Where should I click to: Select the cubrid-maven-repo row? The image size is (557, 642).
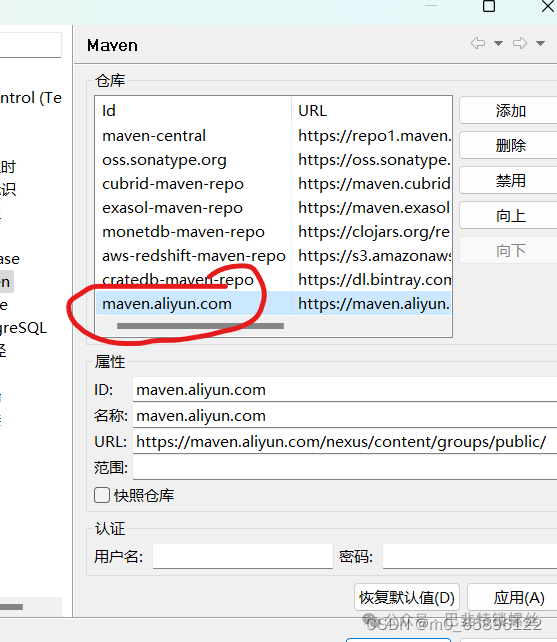(273, 184)
